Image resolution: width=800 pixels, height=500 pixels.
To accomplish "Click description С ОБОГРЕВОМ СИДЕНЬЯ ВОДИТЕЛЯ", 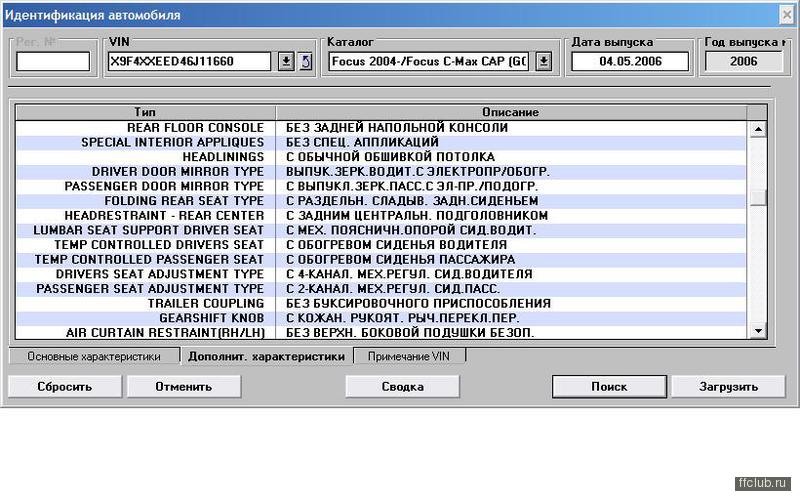I will (x=396, y=245).
